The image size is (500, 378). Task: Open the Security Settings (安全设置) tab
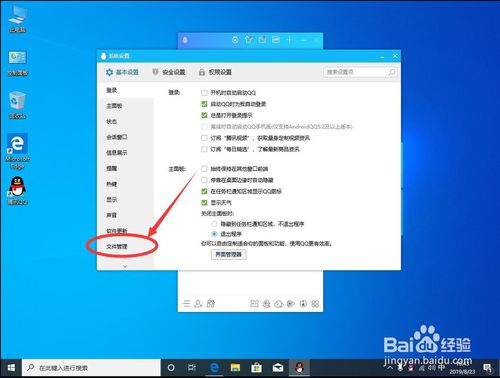pos(169,72)
